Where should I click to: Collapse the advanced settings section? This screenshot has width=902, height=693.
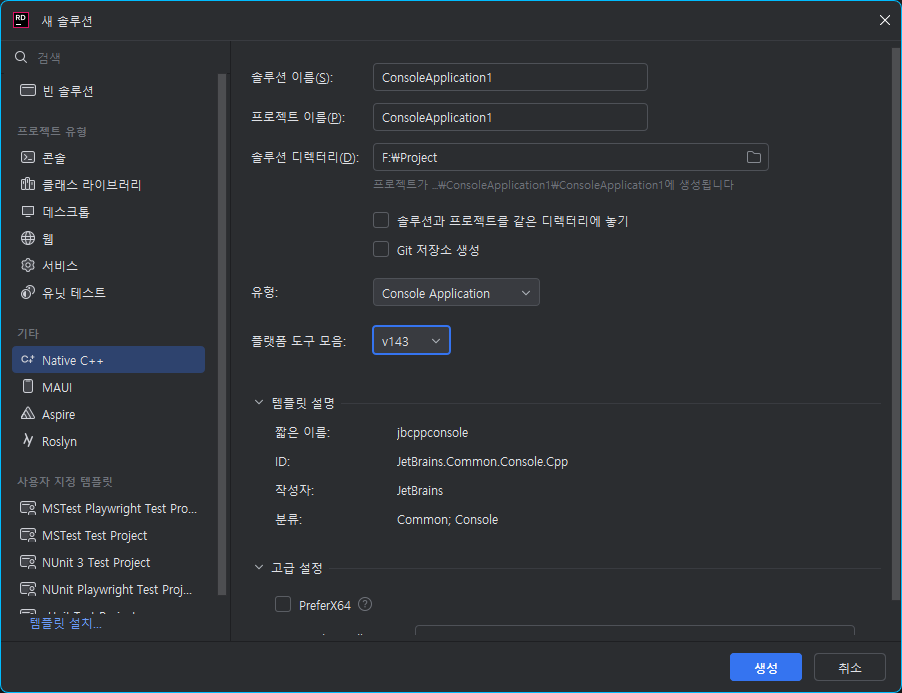pos(259,568)
